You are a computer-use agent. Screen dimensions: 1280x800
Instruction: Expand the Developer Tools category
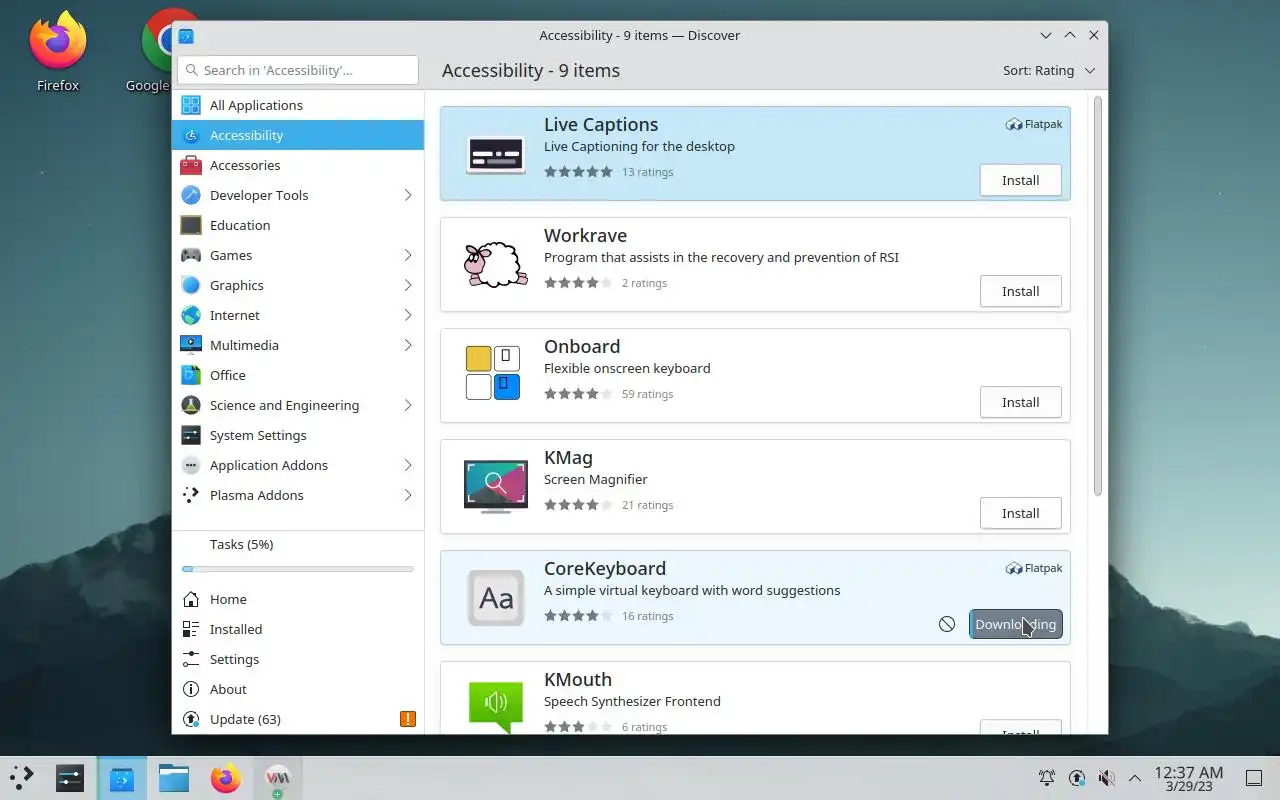[408, 195]
